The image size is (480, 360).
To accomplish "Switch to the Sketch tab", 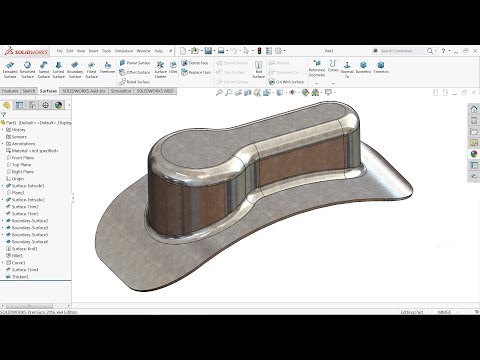I will pos(29,91).
